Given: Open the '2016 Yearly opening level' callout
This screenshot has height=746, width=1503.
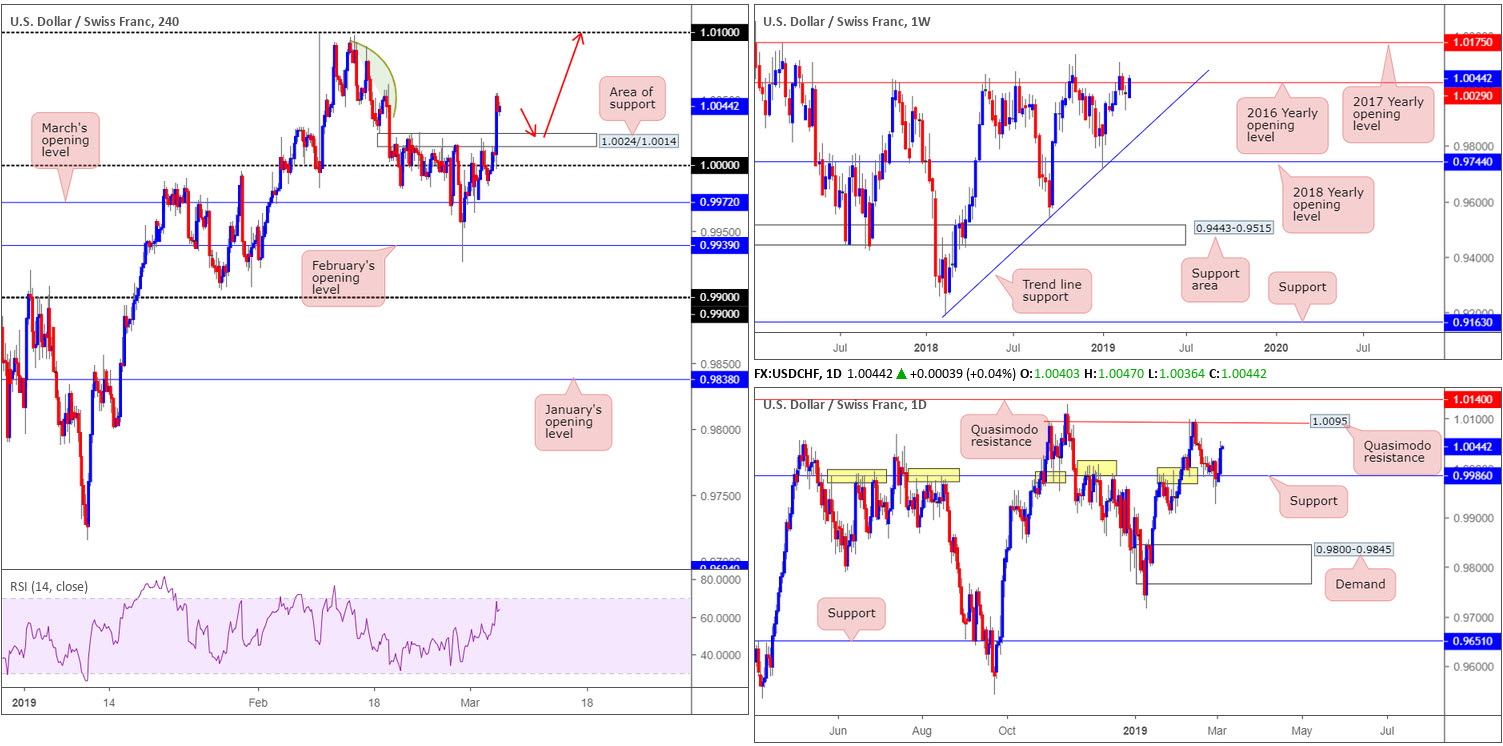Looking at the screenshot, I should tap(1282, 126).
